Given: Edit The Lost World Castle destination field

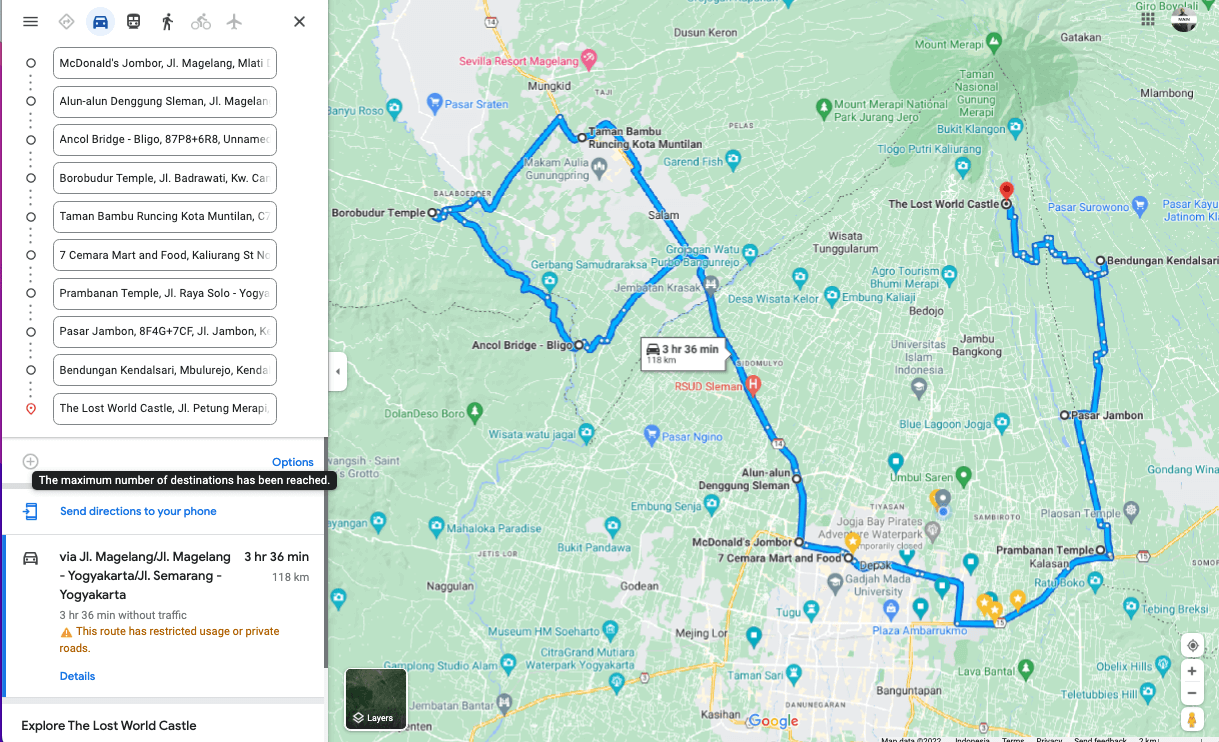Looking at the screenshot, I should 165,409.
